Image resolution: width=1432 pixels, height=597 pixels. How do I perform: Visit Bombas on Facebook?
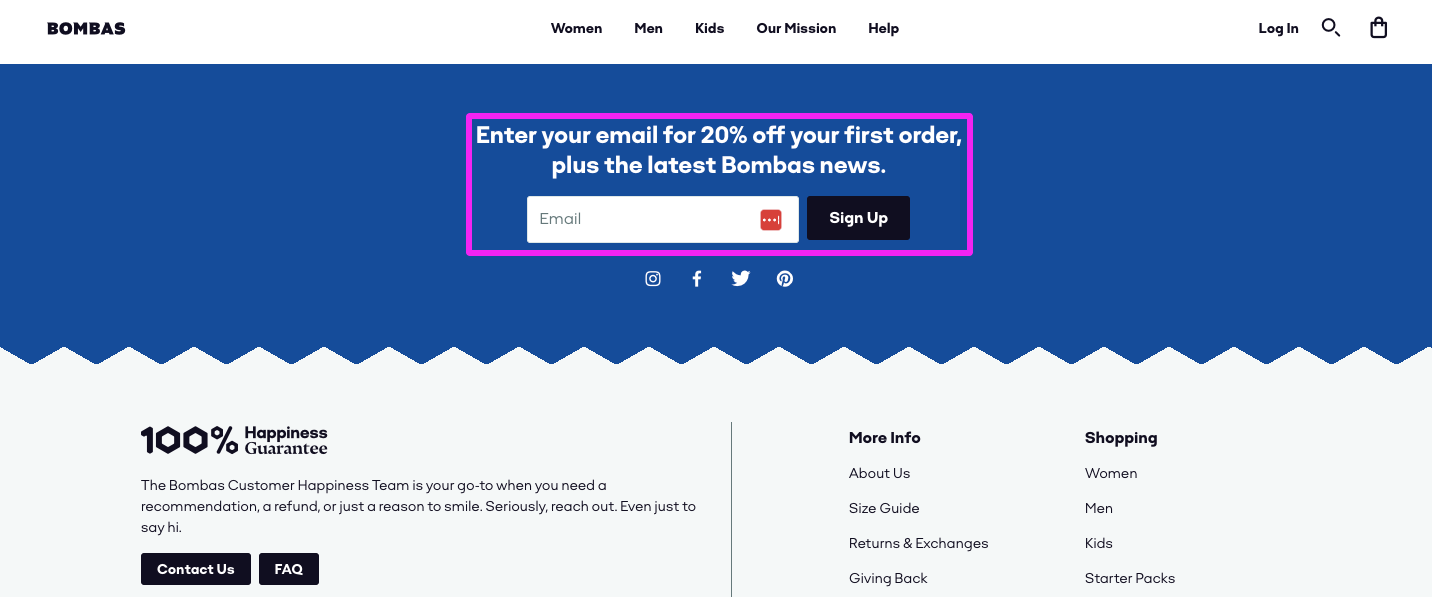[697, 278]
